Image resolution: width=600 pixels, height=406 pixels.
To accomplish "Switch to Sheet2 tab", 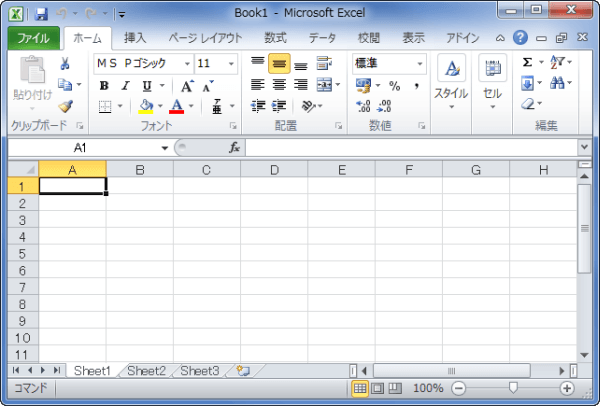I will (x=147, y=371).
